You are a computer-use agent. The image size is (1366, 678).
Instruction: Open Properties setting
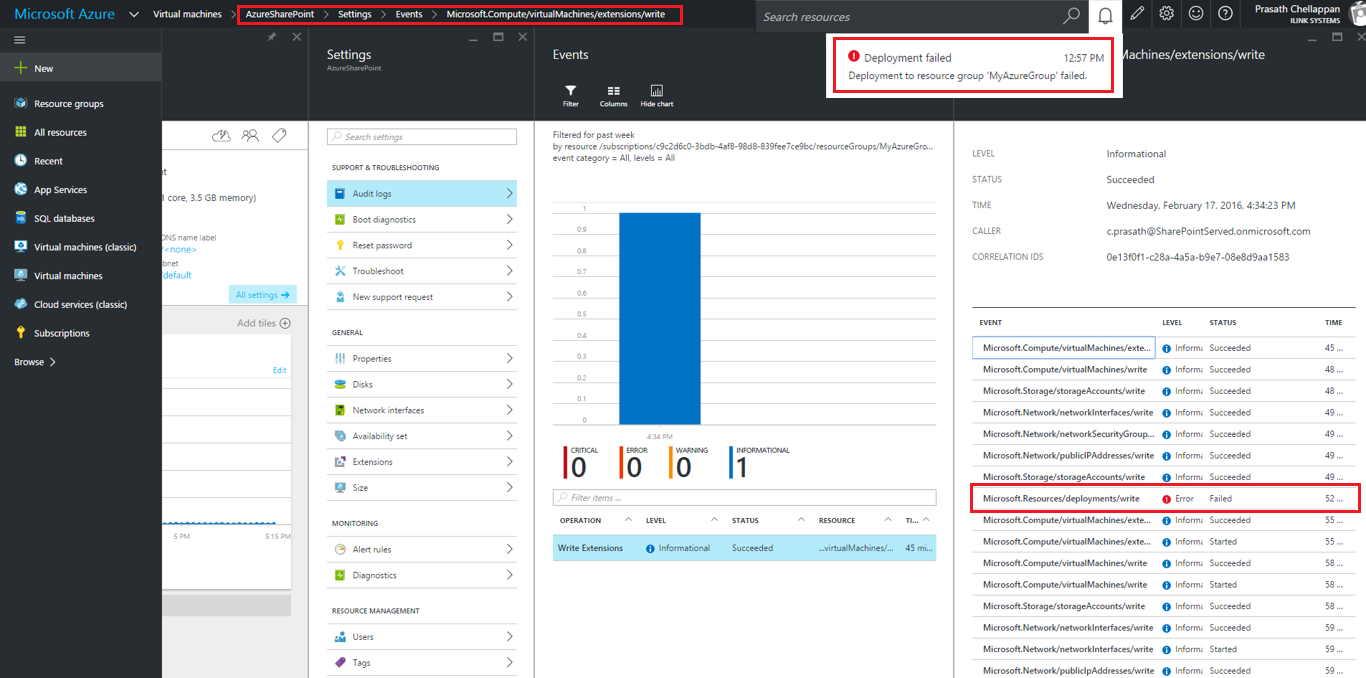point(422,358)
